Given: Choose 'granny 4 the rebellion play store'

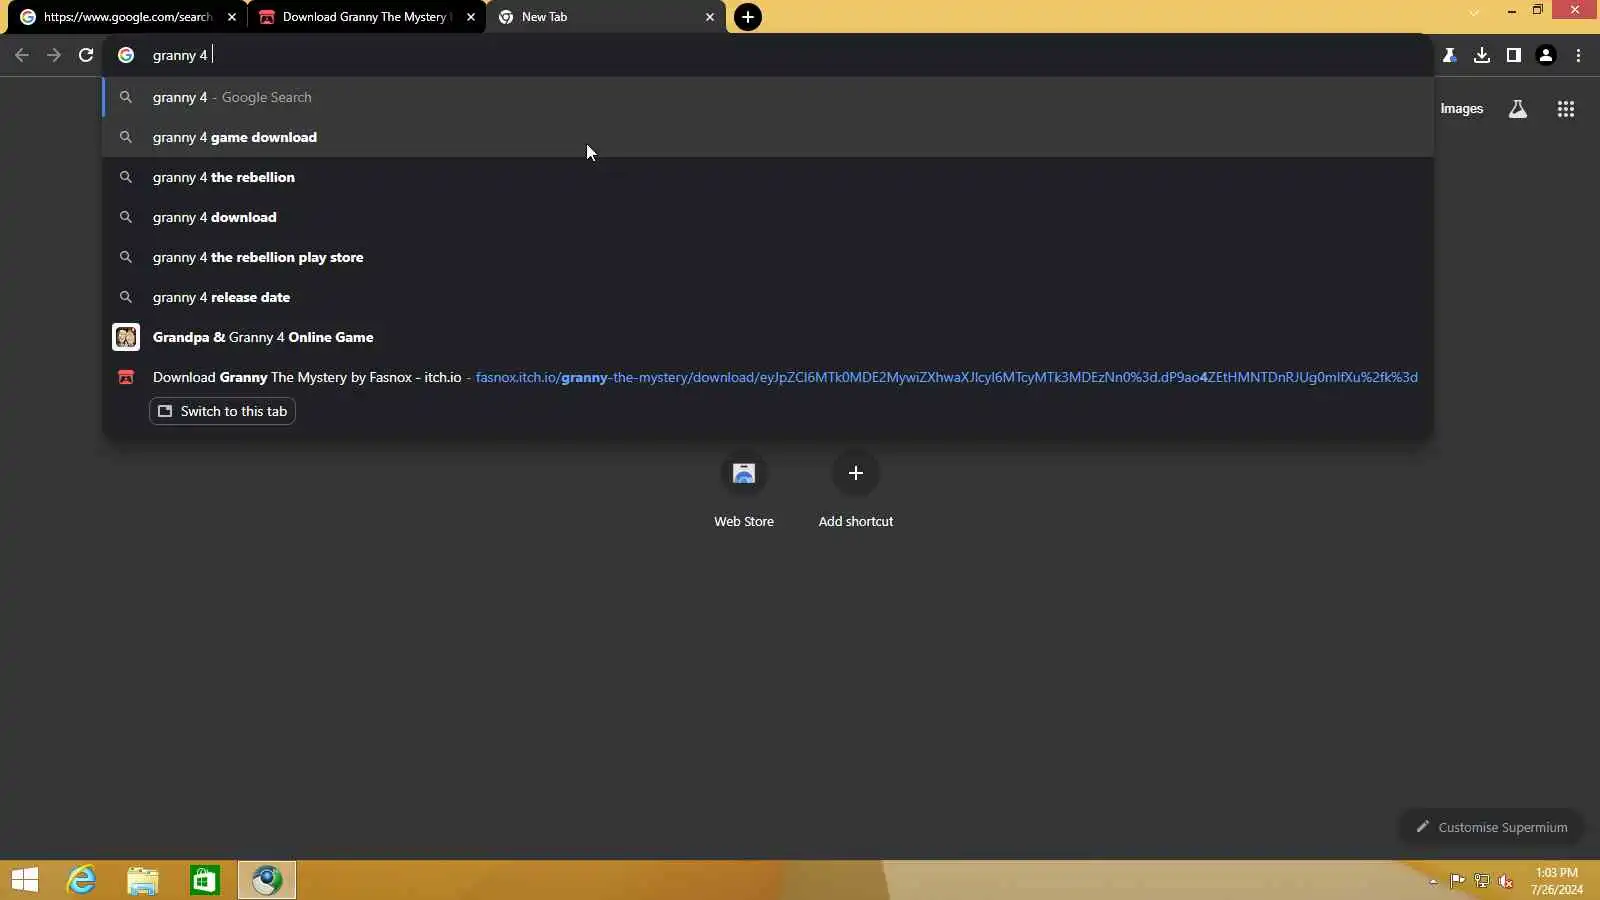Looking at the screenshot, I should click(768, 257).
